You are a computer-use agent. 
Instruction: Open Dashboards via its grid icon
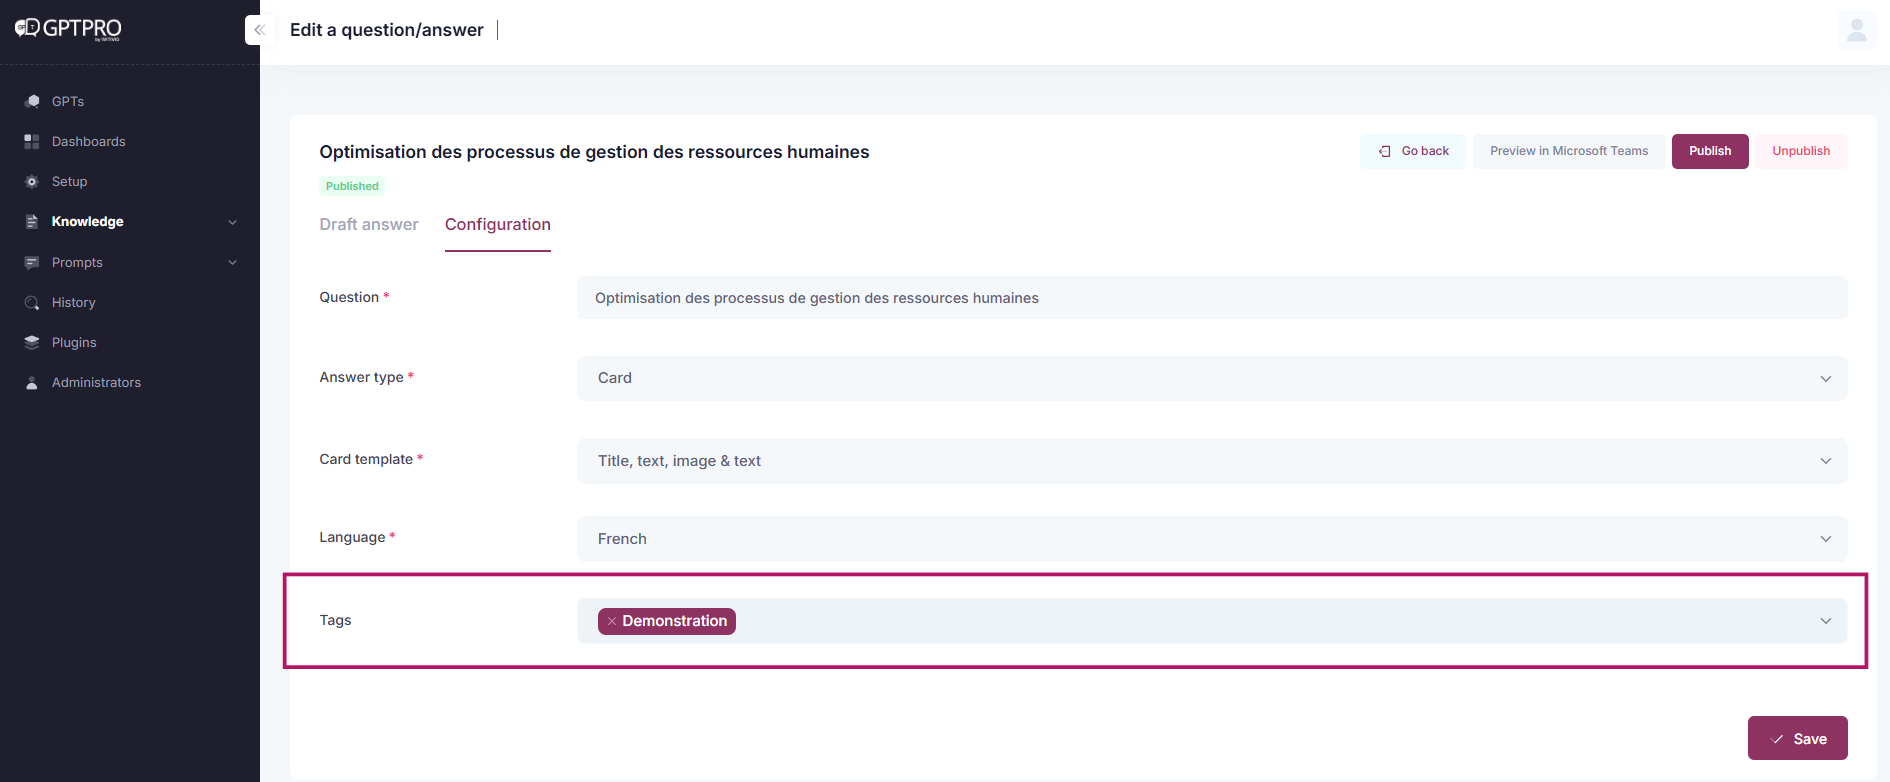[x=32, y=142]
